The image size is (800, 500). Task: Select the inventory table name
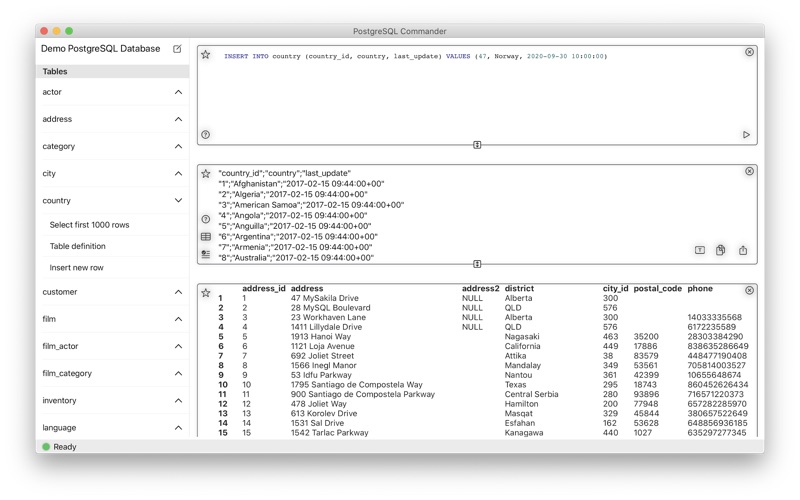(59, 401)
